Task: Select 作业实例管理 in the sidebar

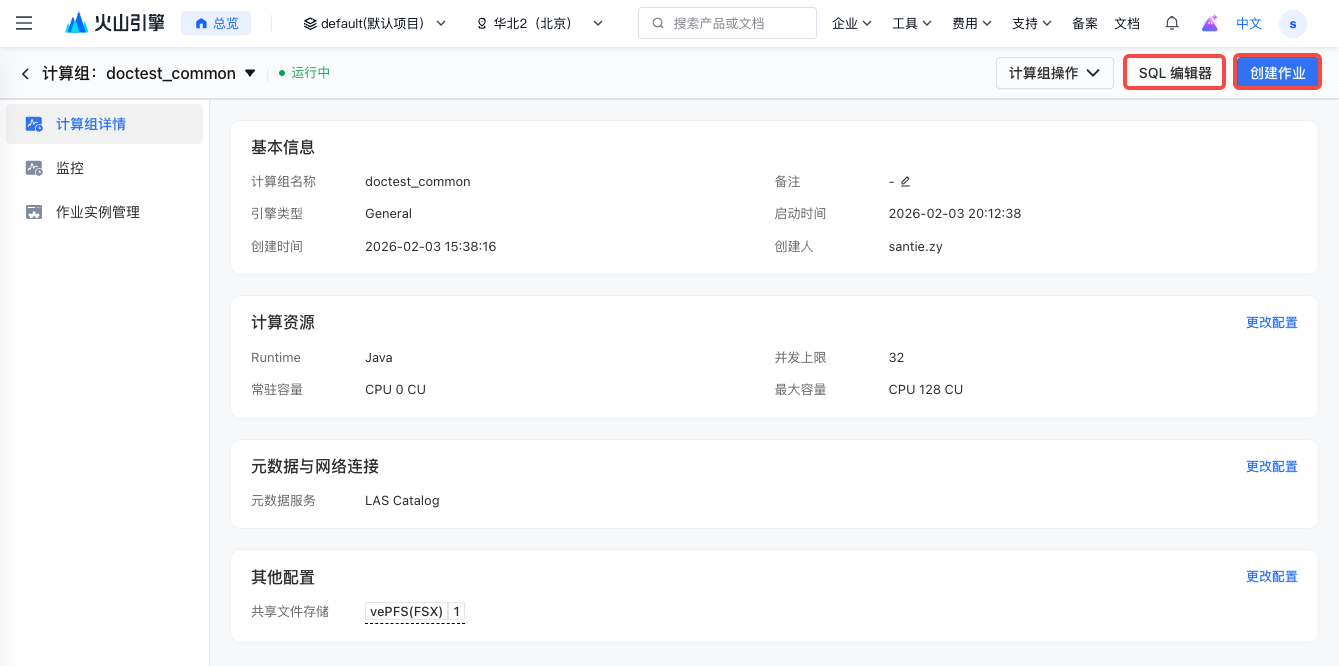Action: 104,212
